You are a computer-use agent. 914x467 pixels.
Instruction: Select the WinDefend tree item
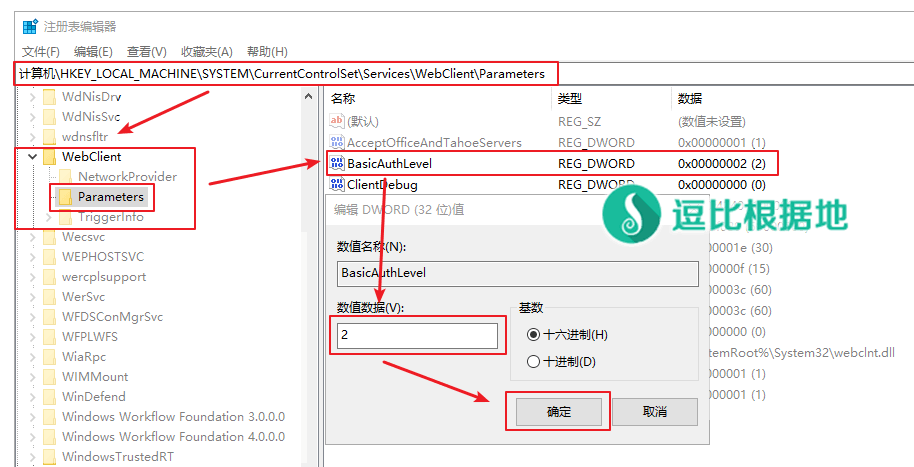(94, 397)
